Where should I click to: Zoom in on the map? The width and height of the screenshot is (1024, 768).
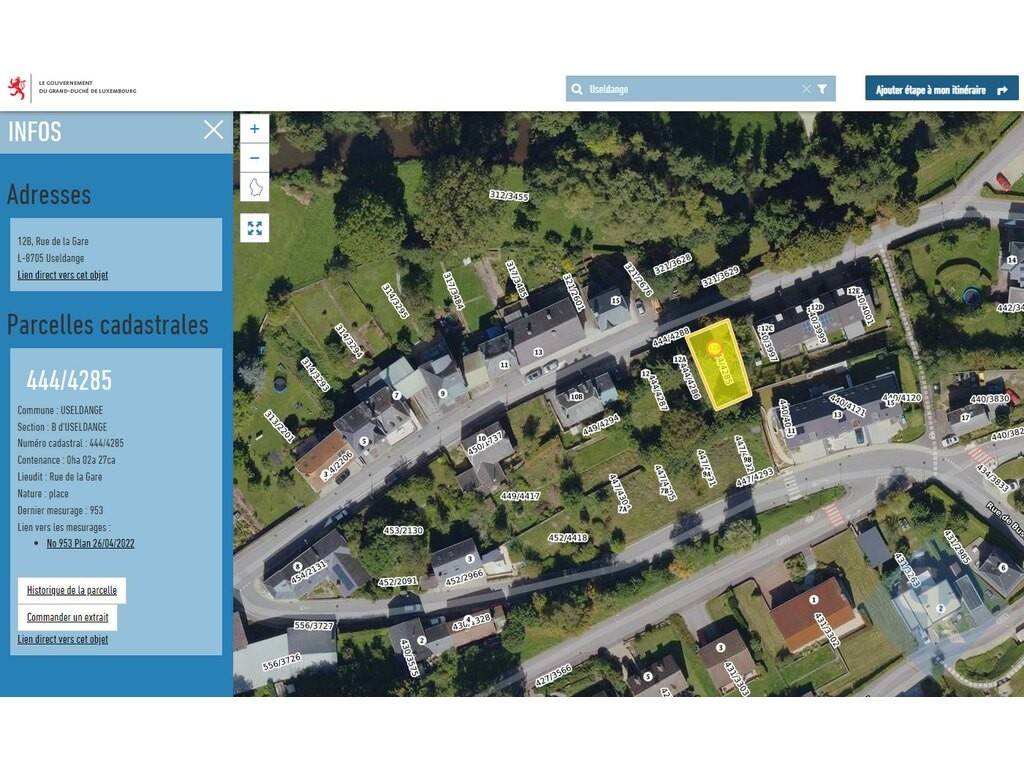[x=254, y=129]
